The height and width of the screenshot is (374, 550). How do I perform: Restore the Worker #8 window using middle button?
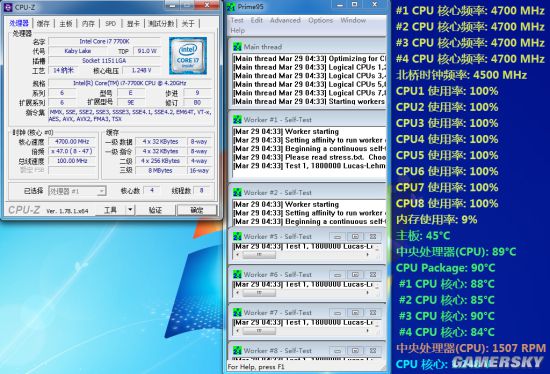[x=355, y=350]
